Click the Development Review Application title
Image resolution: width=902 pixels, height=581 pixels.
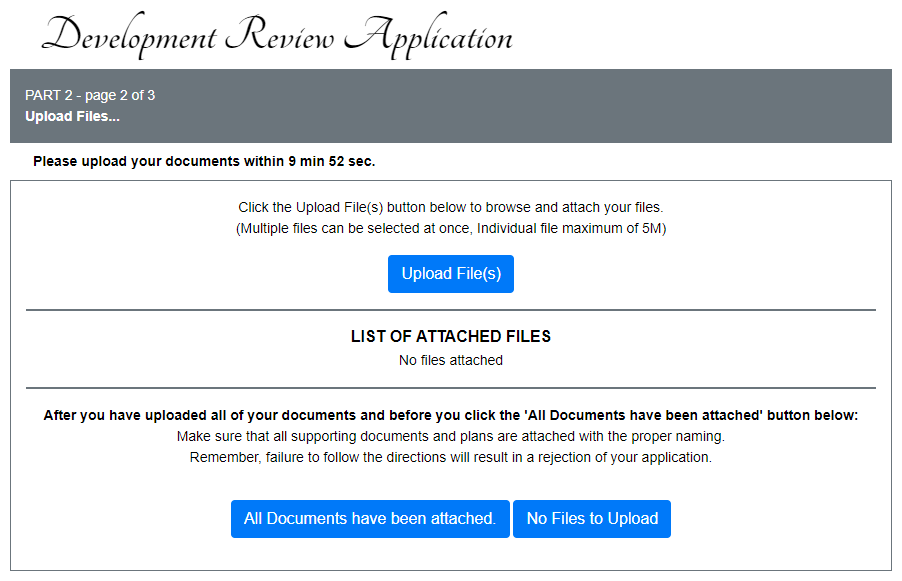[277, 37]
